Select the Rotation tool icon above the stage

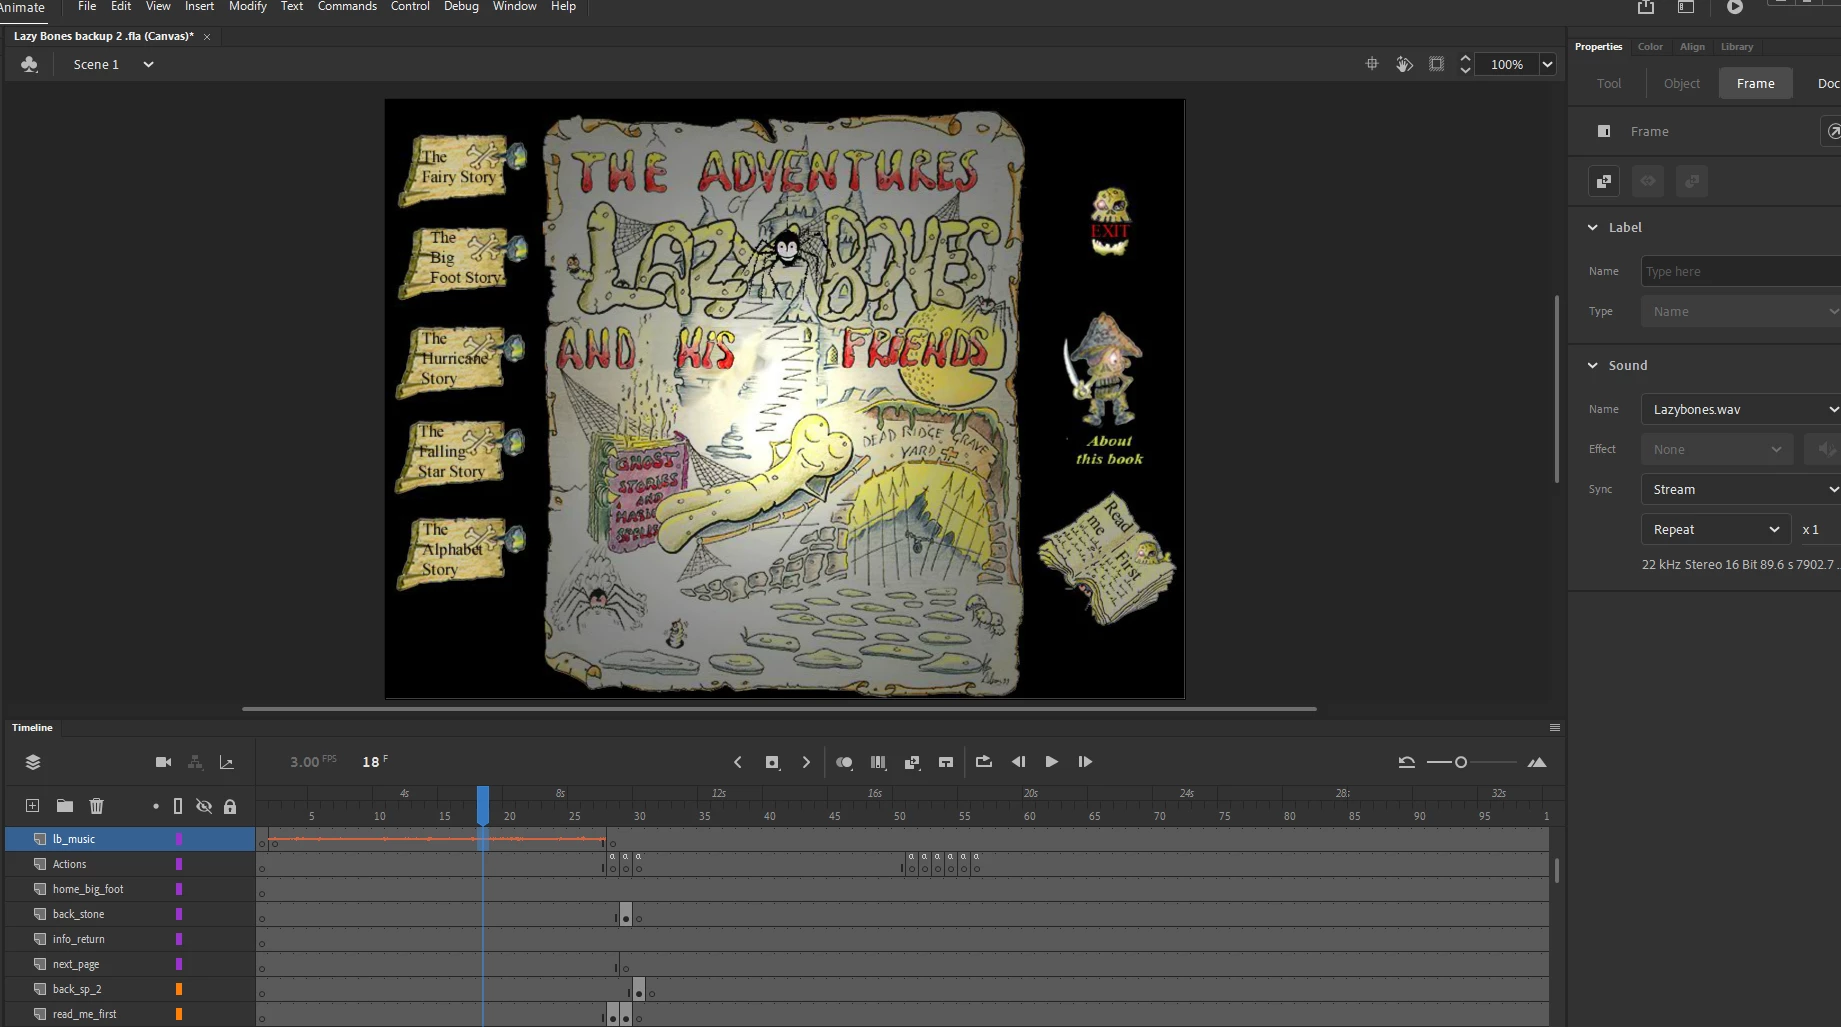(1404, 64)
